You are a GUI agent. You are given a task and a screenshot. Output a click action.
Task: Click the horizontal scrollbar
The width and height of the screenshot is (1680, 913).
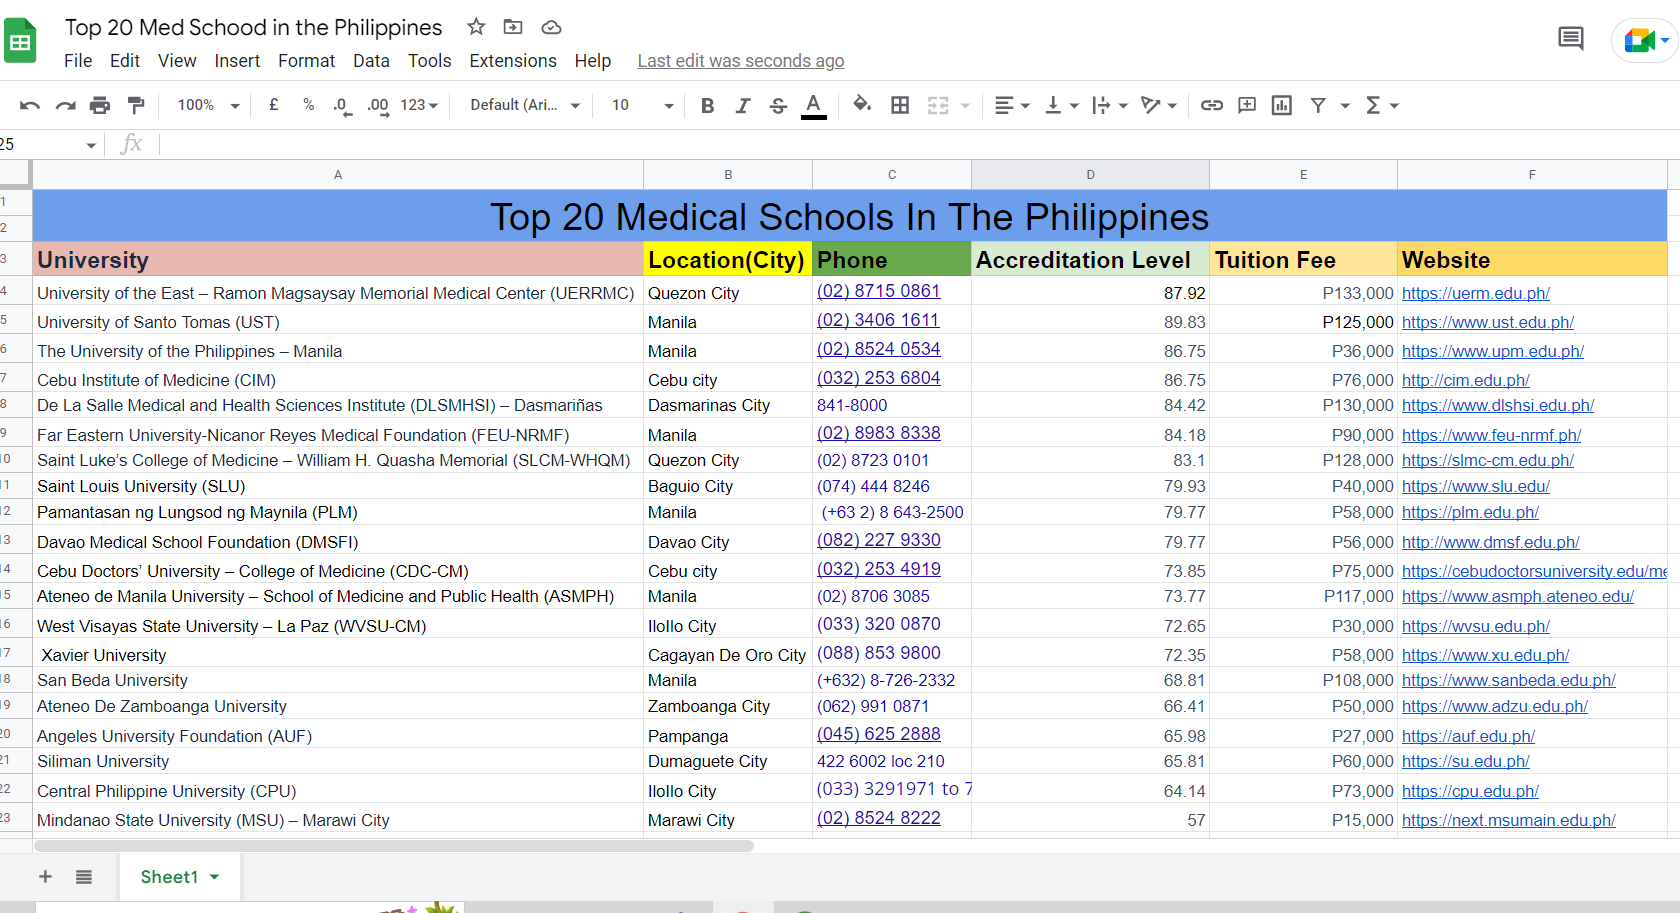tap(394, 846)
